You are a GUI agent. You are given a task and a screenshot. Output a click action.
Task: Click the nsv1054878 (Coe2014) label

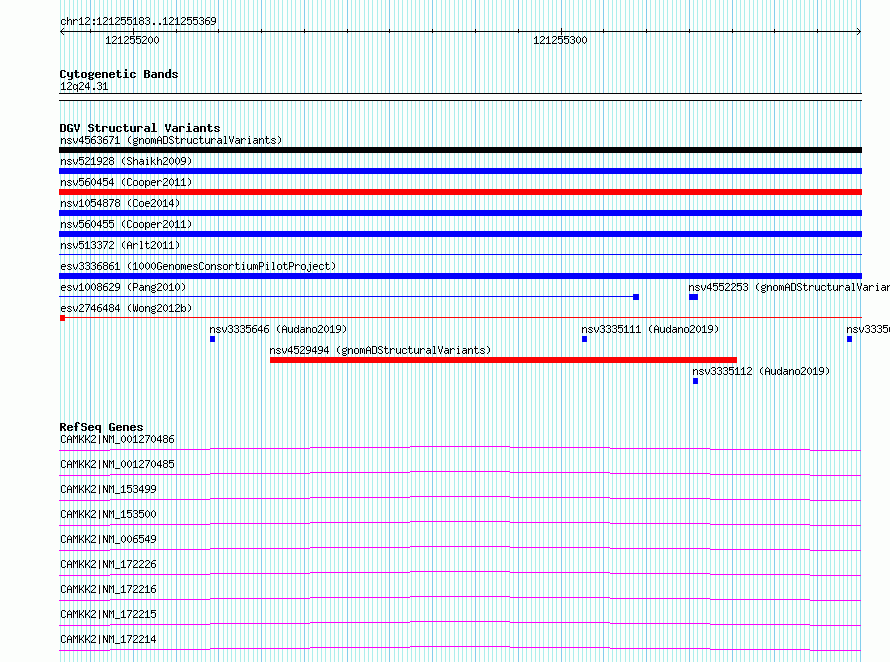120,203
